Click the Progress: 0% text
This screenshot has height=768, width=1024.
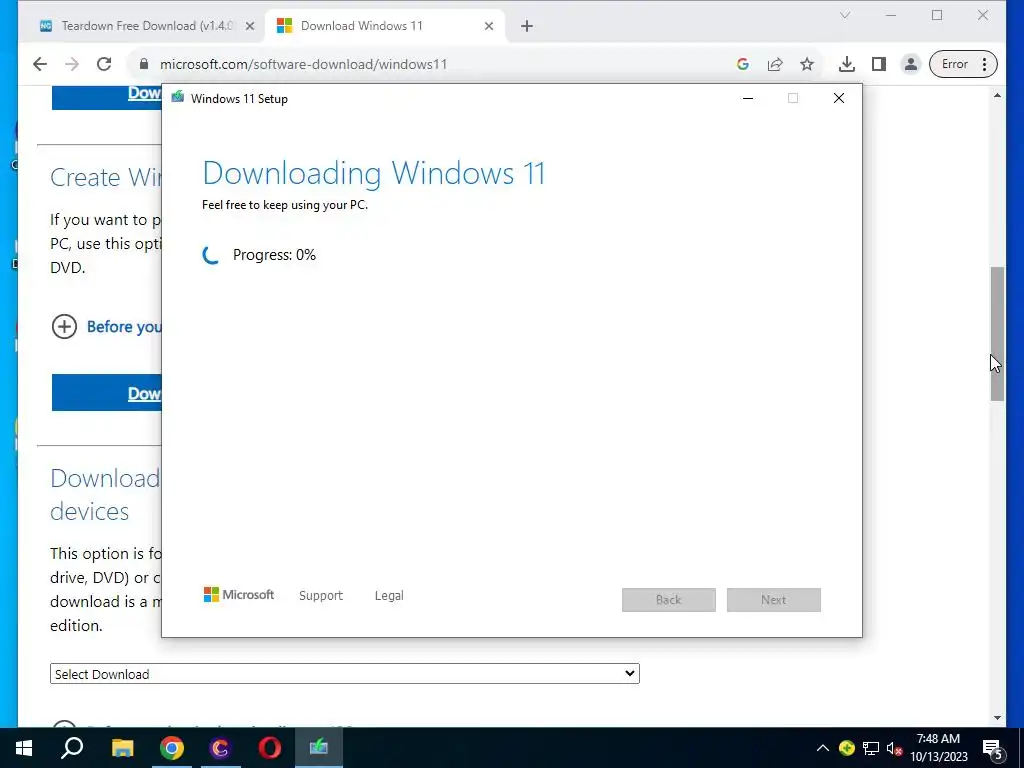click(274, 255)
